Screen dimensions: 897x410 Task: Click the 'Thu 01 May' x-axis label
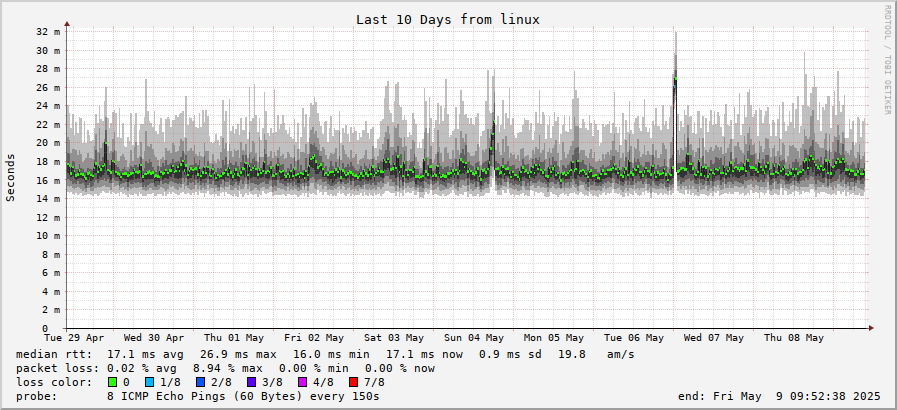pyautogui.click(x=234, y=338)
